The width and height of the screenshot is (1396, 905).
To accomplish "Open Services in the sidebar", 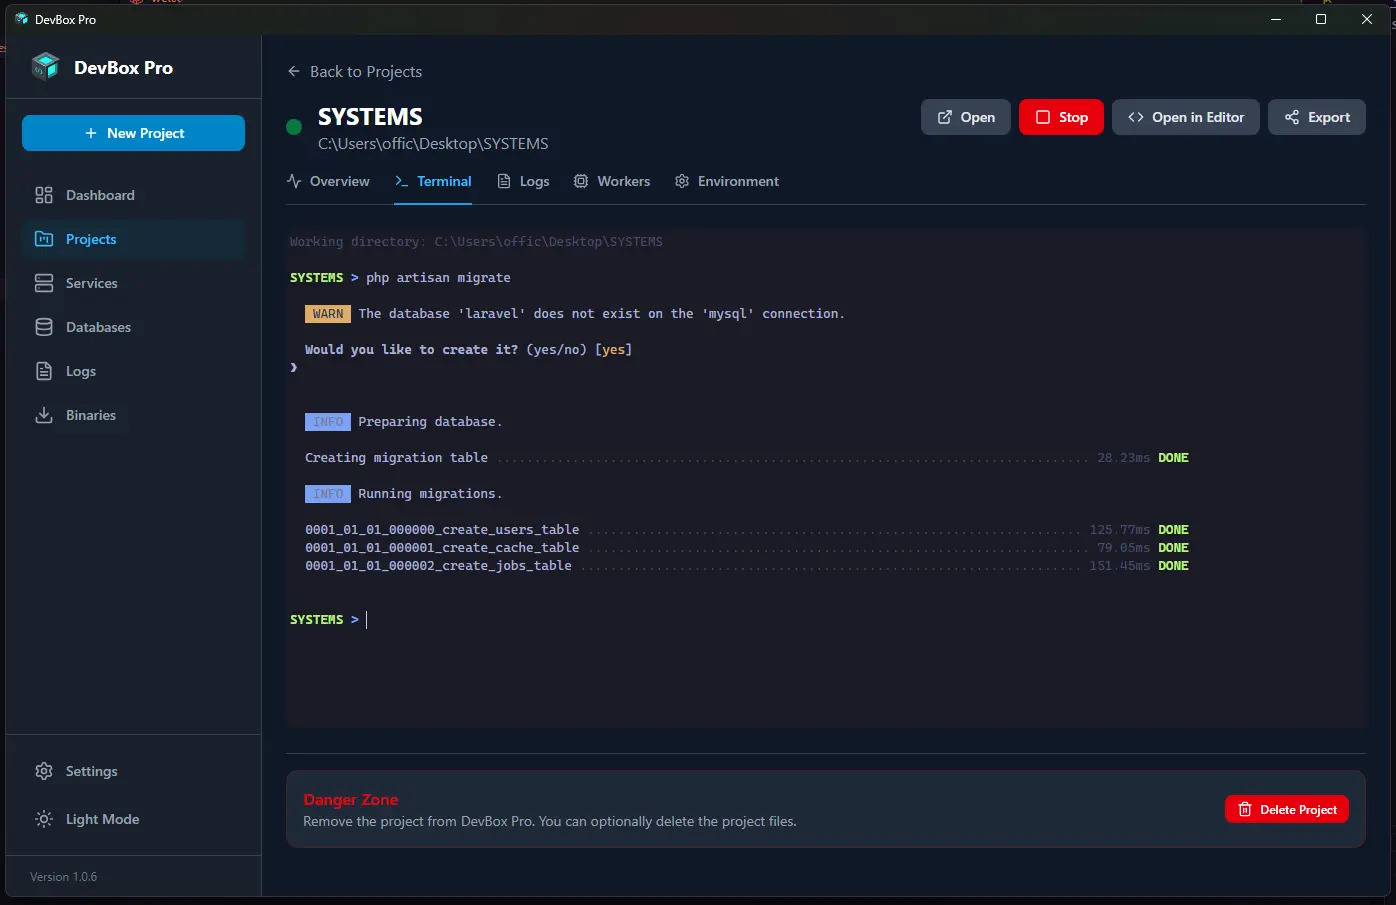I will [x=133, y=283].
